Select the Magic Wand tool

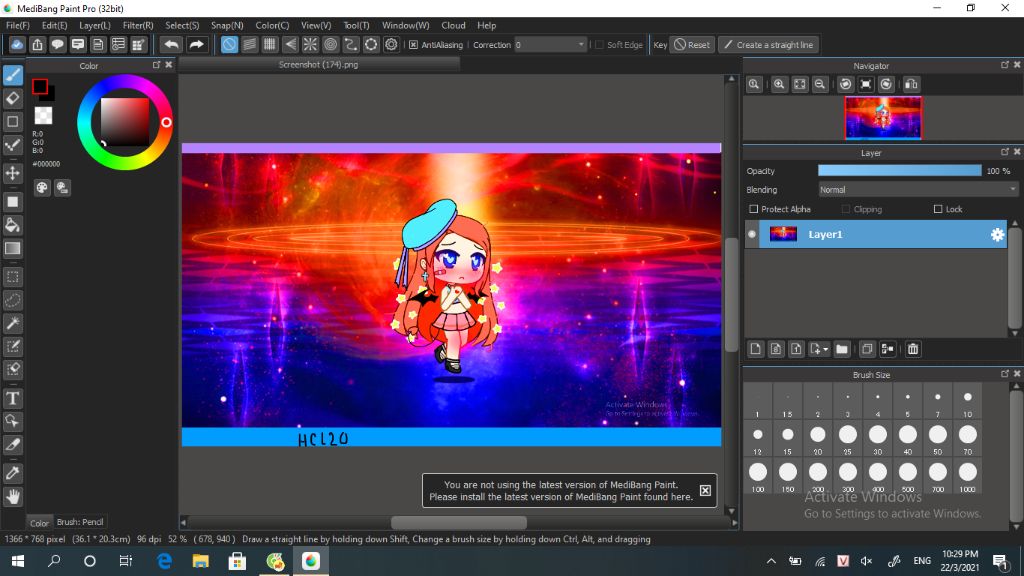coord(13,323)
